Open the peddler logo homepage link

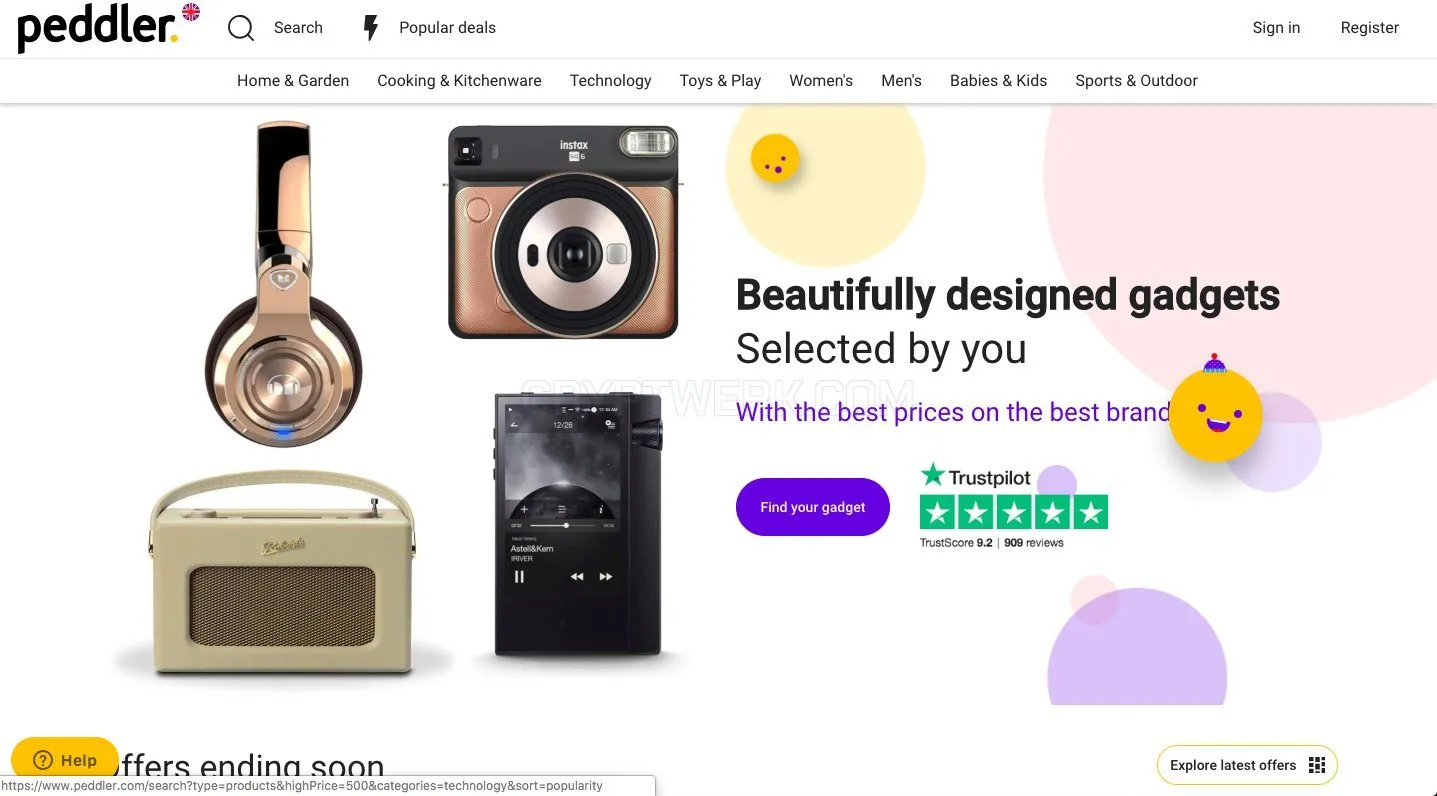(x=98, y=28)
